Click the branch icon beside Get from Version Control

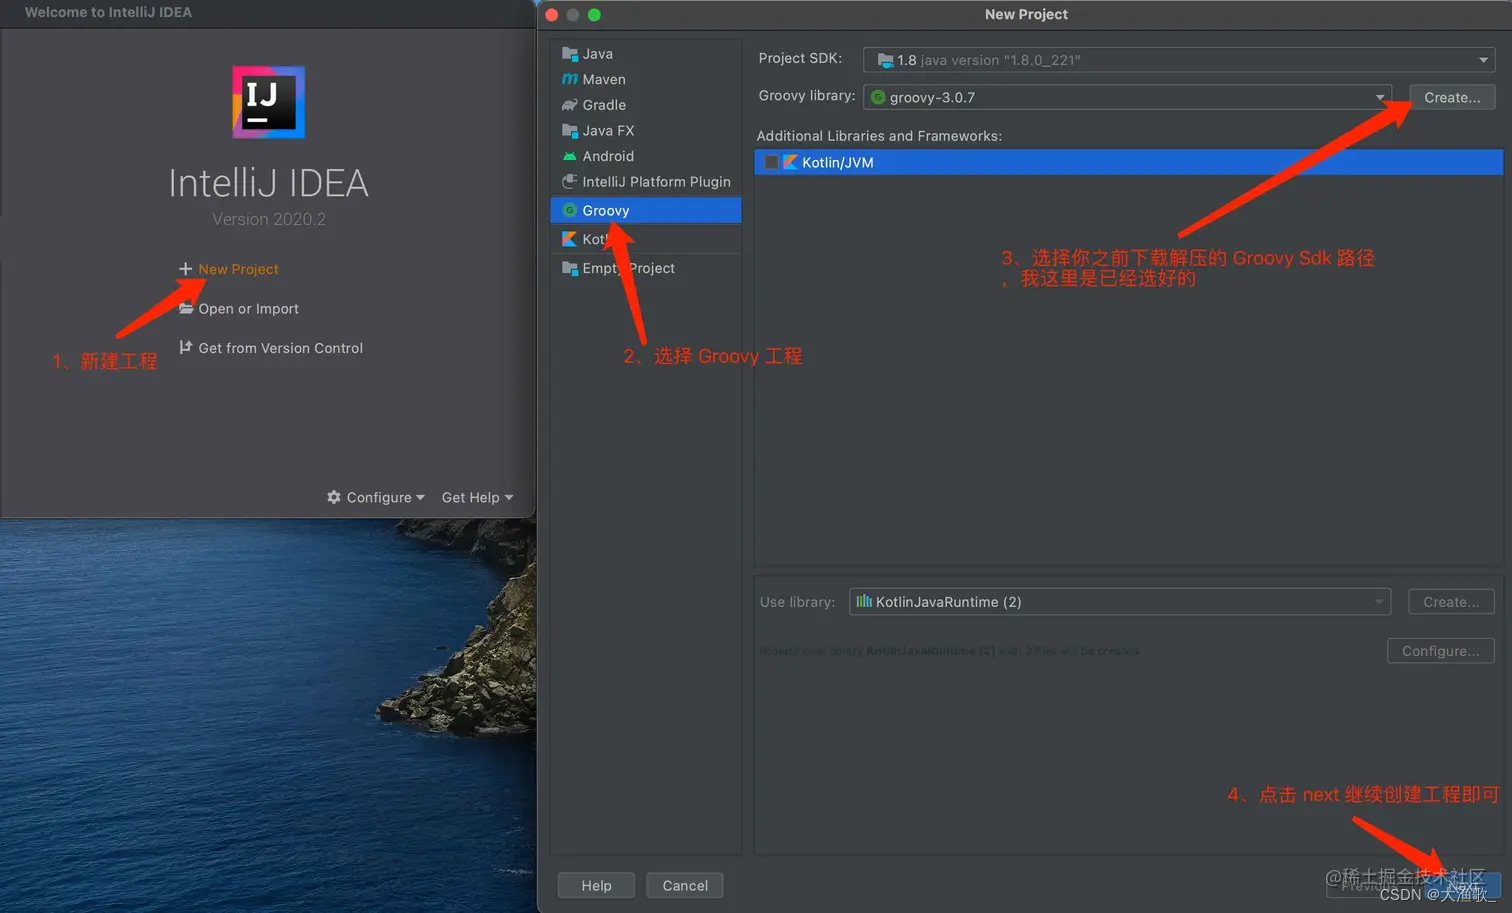coord(185,347)
